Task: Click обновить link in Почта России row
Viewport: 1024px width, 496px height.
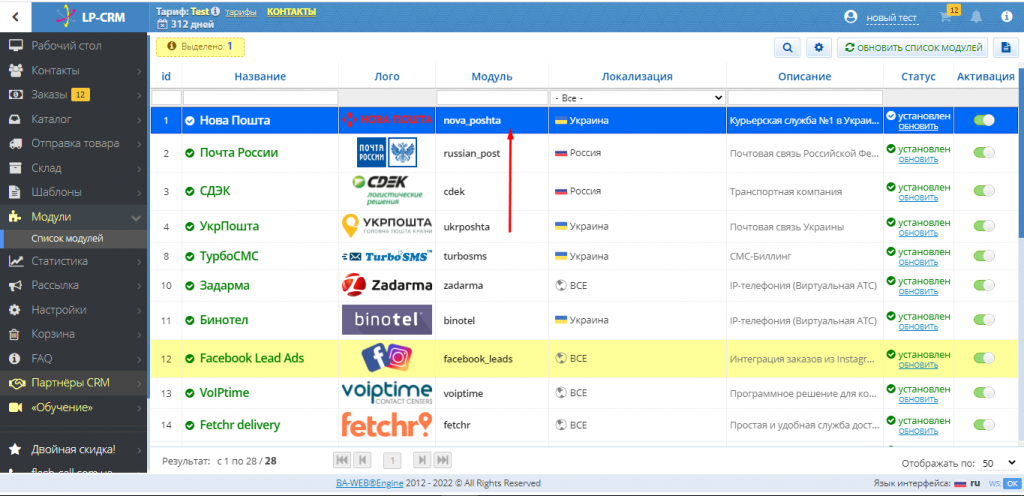Action: (x=918, y=159)
